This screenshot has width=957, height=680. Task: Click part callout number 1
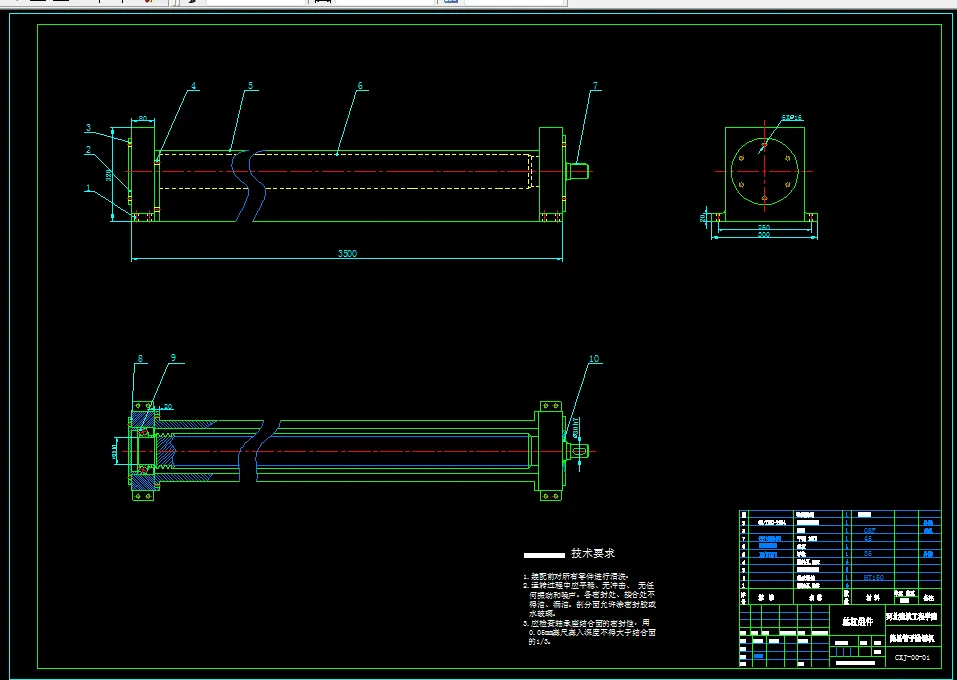[x=88, y=189]
